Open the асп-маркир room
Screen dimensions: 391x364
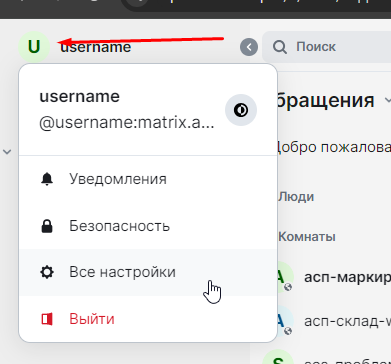tap(333, 277)
